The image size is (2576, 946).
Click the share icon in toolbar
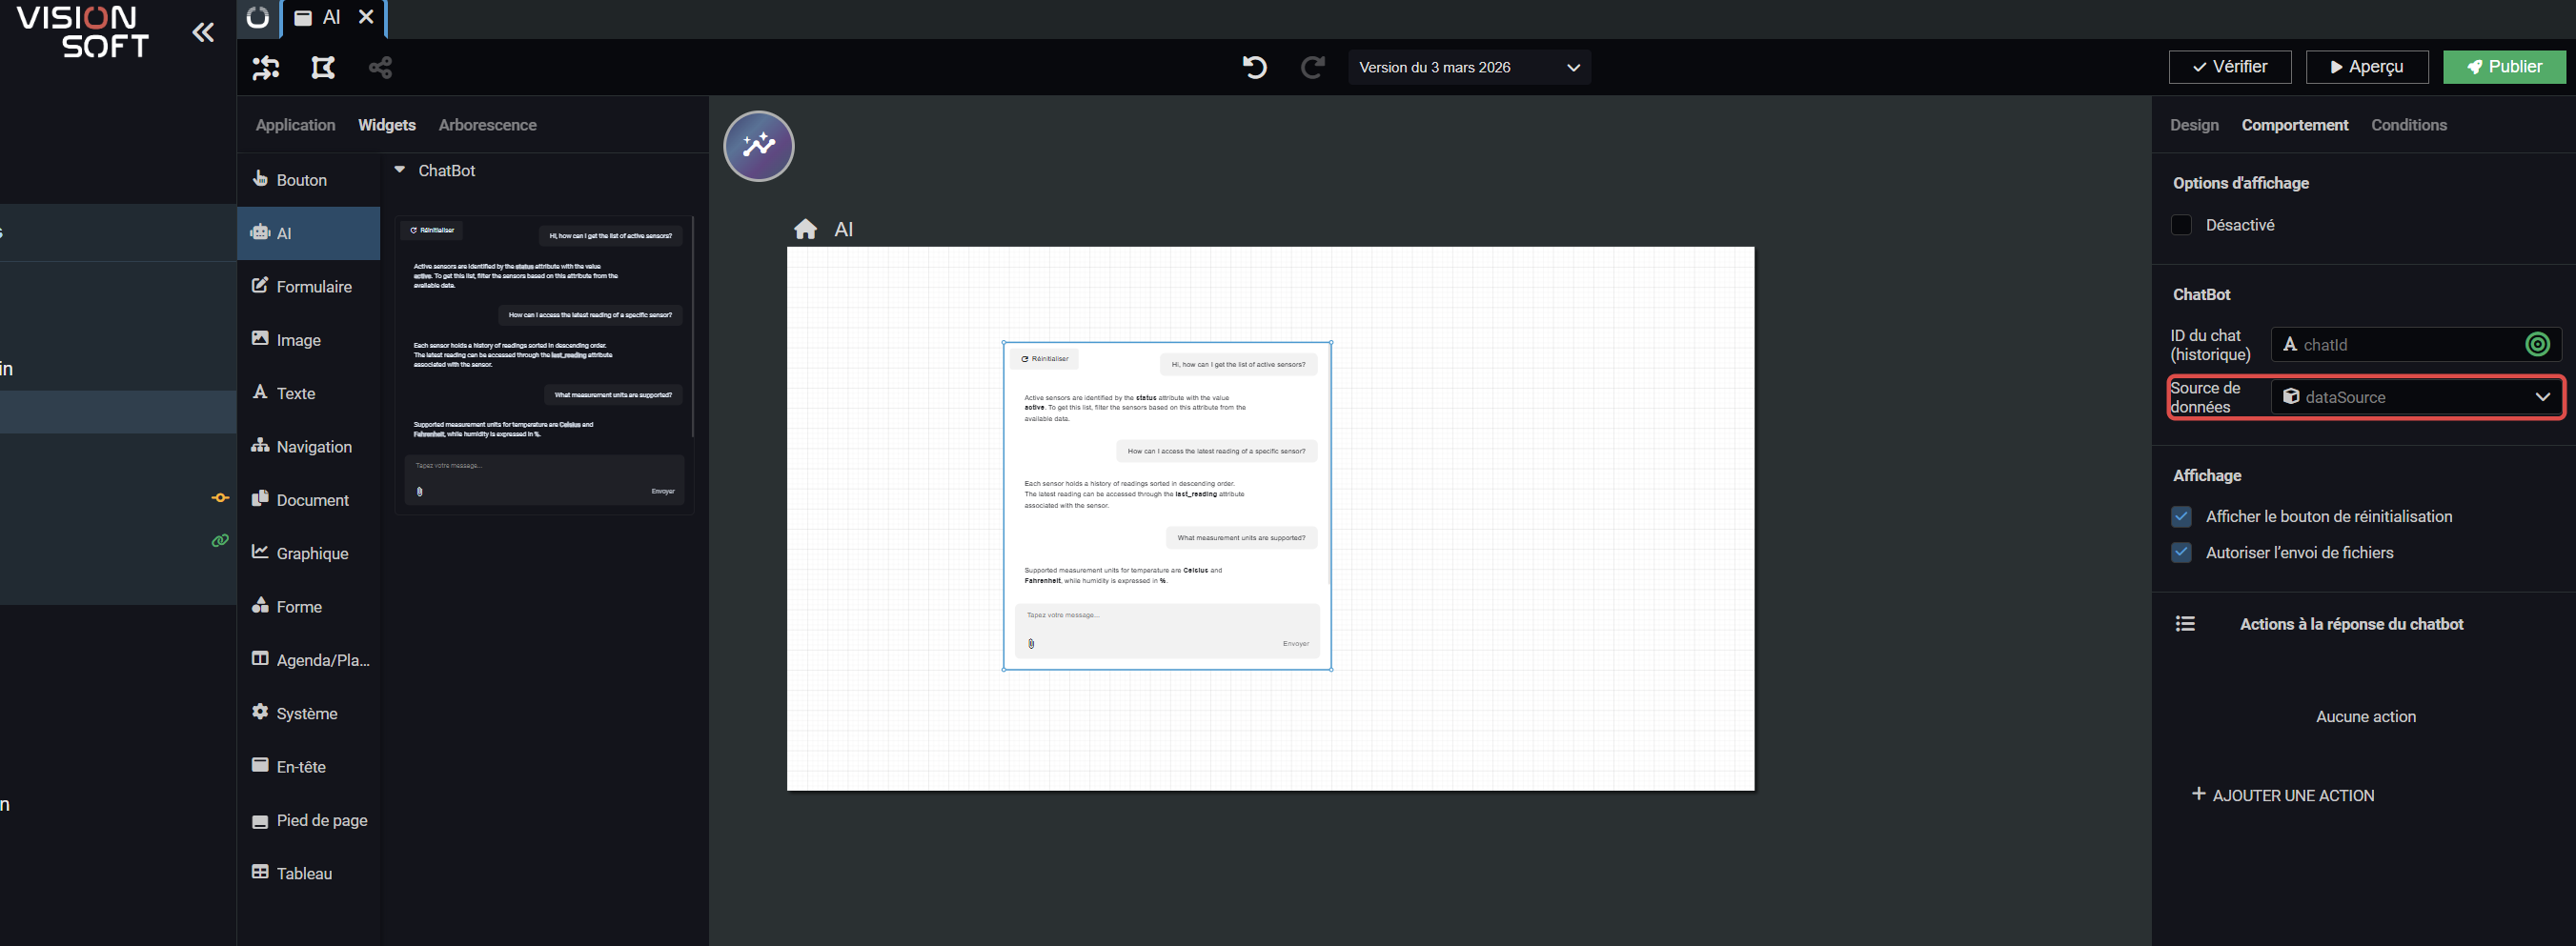coord(380,67)
